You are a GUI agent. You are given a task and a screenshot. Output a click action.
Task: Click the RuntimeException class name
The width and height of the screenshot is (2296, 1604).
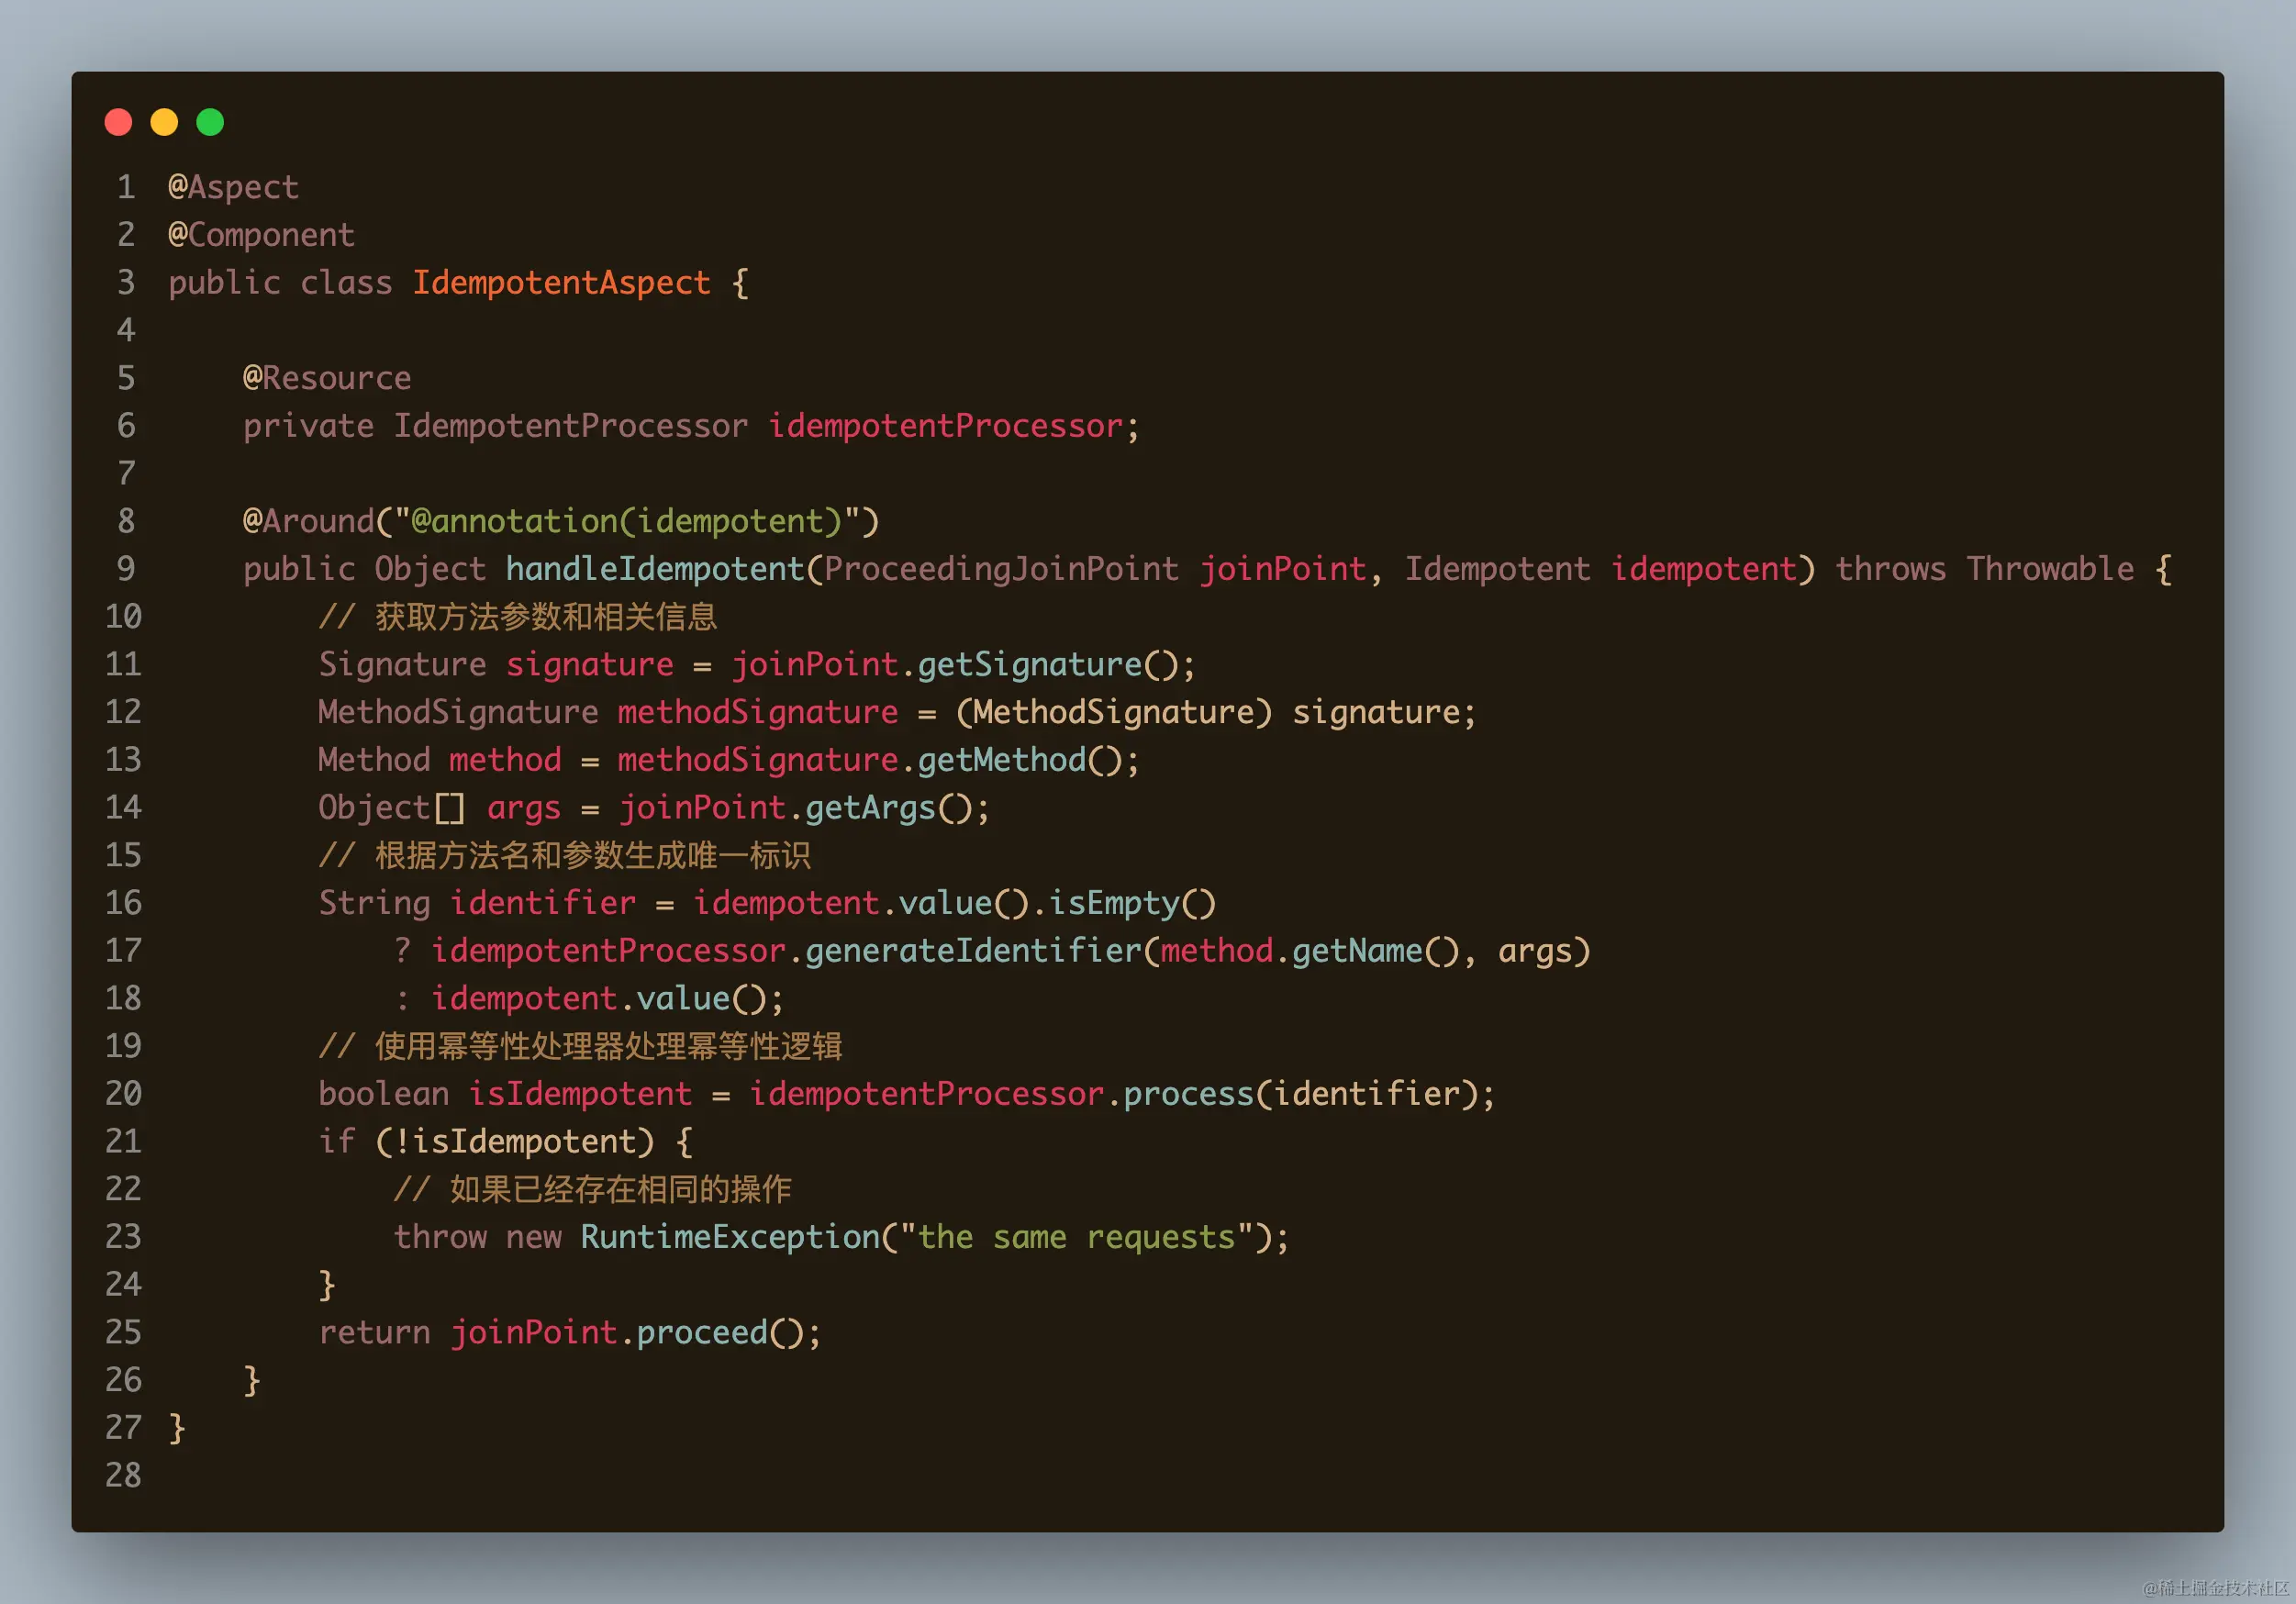730,1237
